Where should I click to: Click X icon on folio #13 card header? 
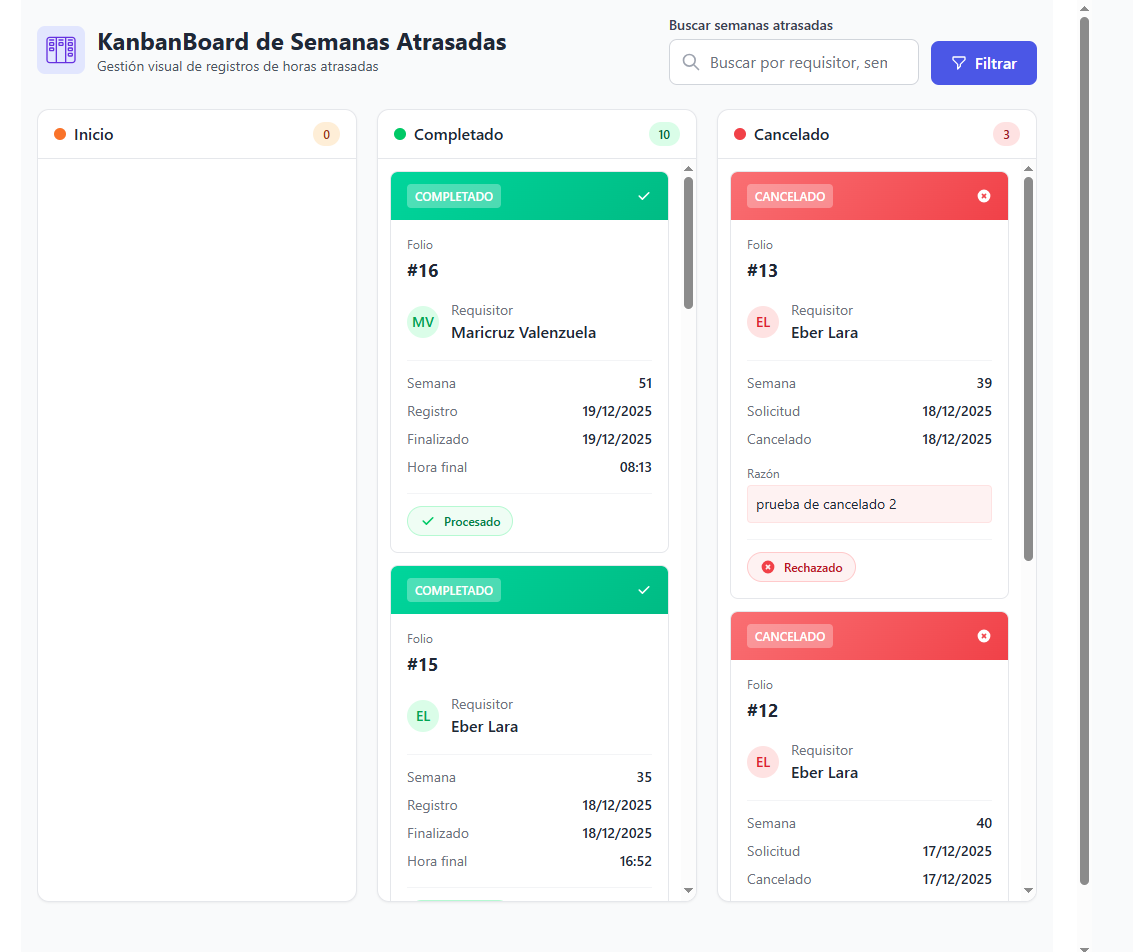[x=984, y=196]
